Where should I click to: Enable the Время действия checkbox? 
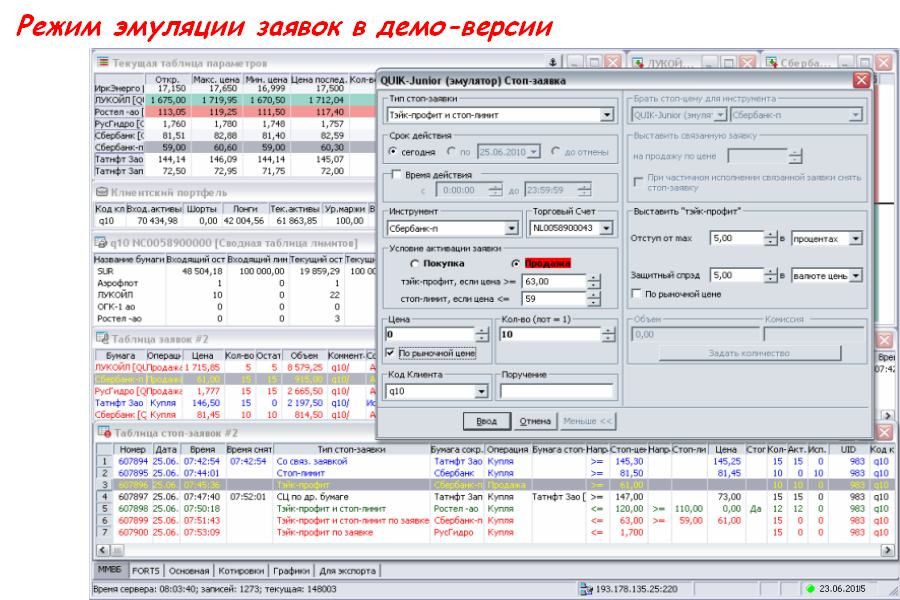(396, 175)
